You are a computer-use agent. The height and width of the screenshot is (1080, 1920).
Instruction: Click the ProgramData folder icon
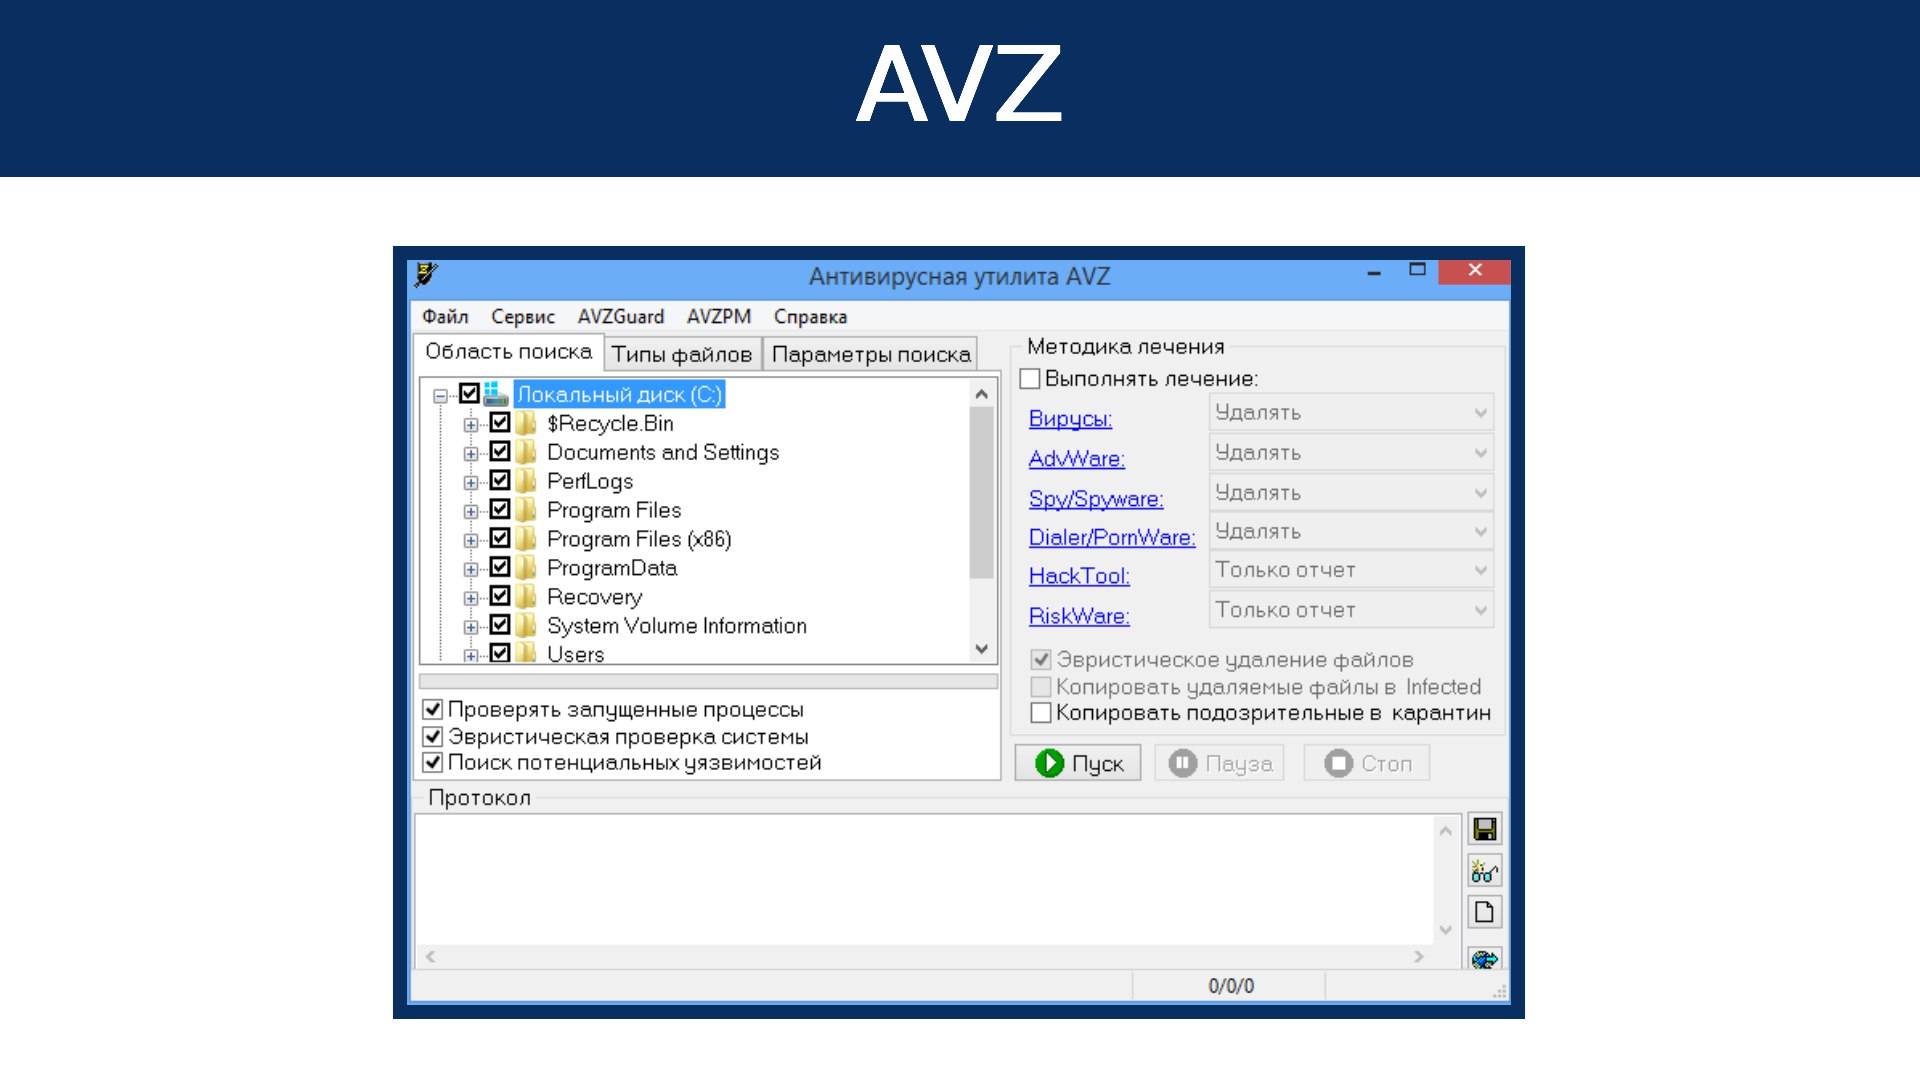point(526,568)
